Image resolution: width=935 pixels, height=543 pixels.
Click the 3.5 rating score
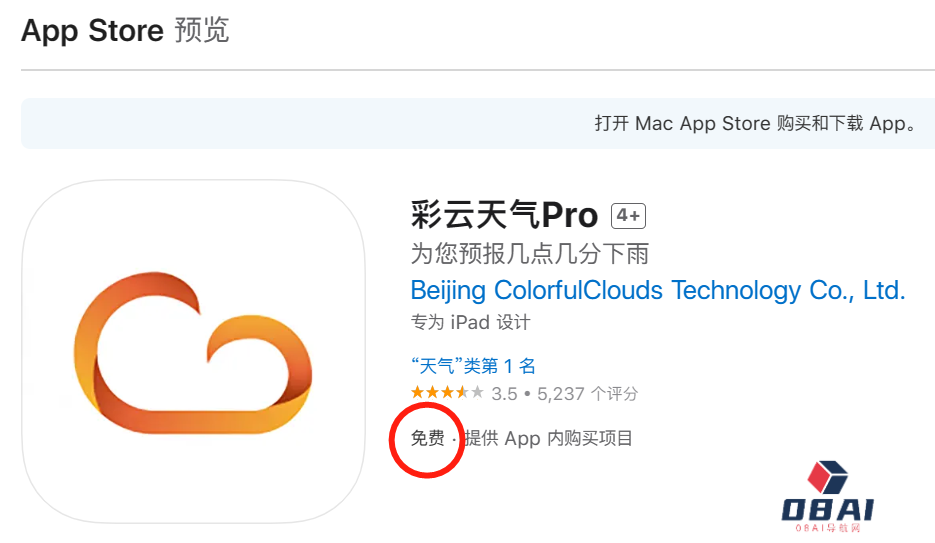pyautogui.click(x=504, y=394)
